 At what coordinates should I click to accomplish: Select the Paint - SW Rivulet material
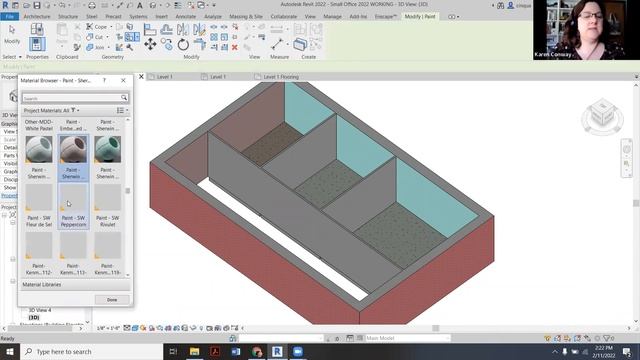click(x=108, y=206)
